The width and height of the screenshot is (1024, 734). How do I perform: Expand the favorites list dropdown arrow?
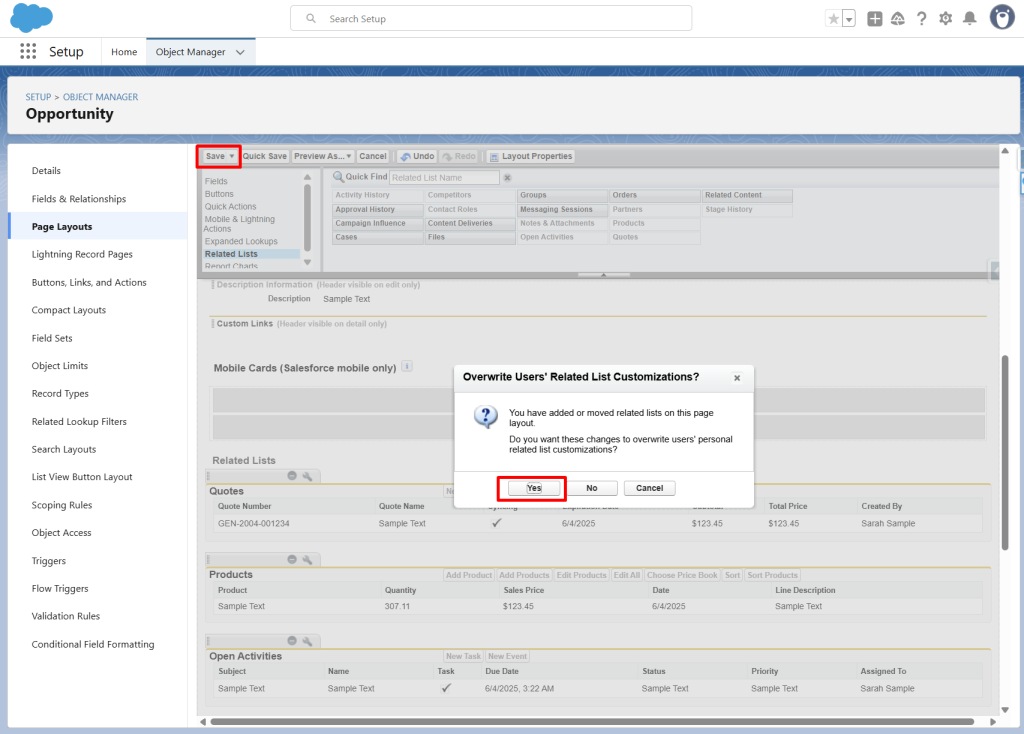coord(849,19)
